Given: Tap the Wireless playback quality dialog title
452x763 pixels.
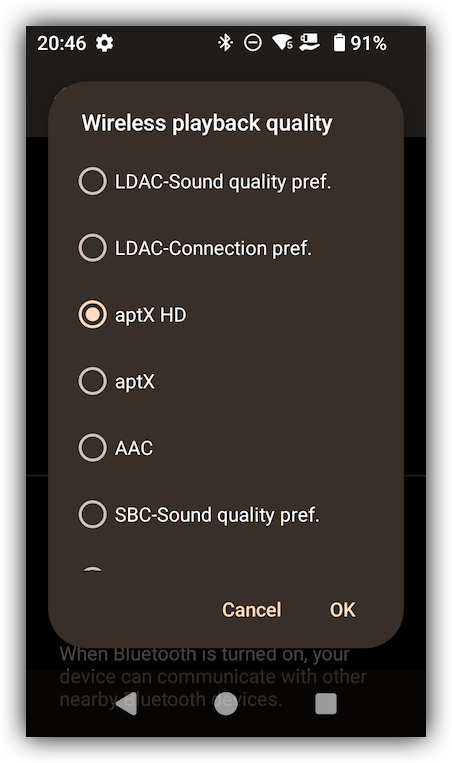Looking at the screenshot, I should pyautogui.click(x=207, y=123).
